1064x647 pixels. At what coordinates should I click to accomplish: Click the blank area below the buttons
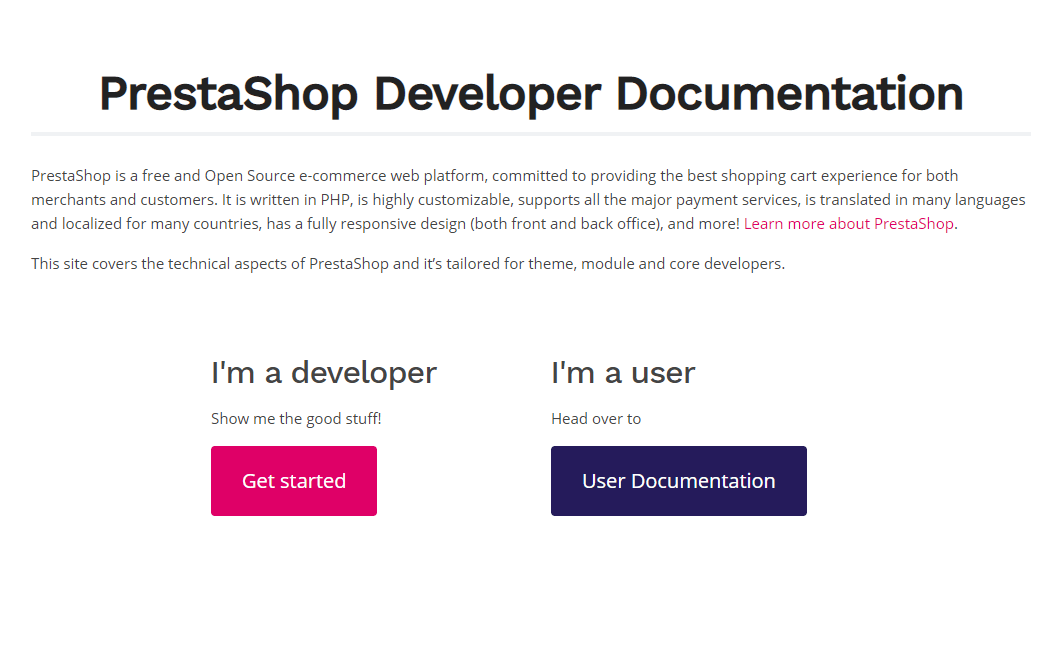[x=530, y=580]
